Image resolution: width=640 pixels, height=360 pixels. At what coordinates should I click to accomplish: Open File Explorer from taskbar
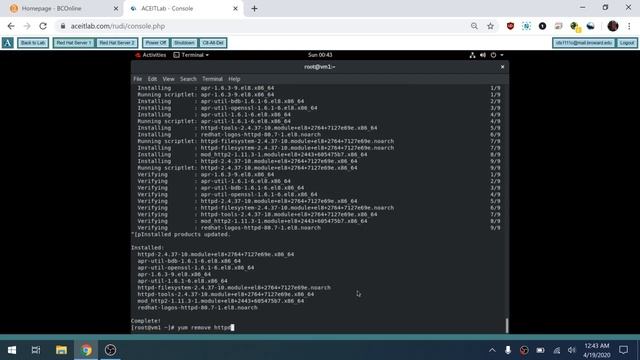click(61, 350)
